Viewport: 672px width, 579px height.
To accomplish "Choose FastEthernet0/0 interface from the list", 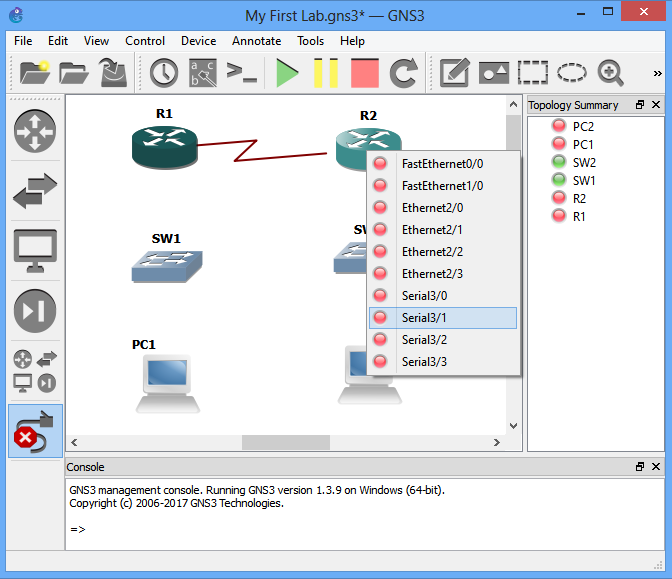I will 443,164.
